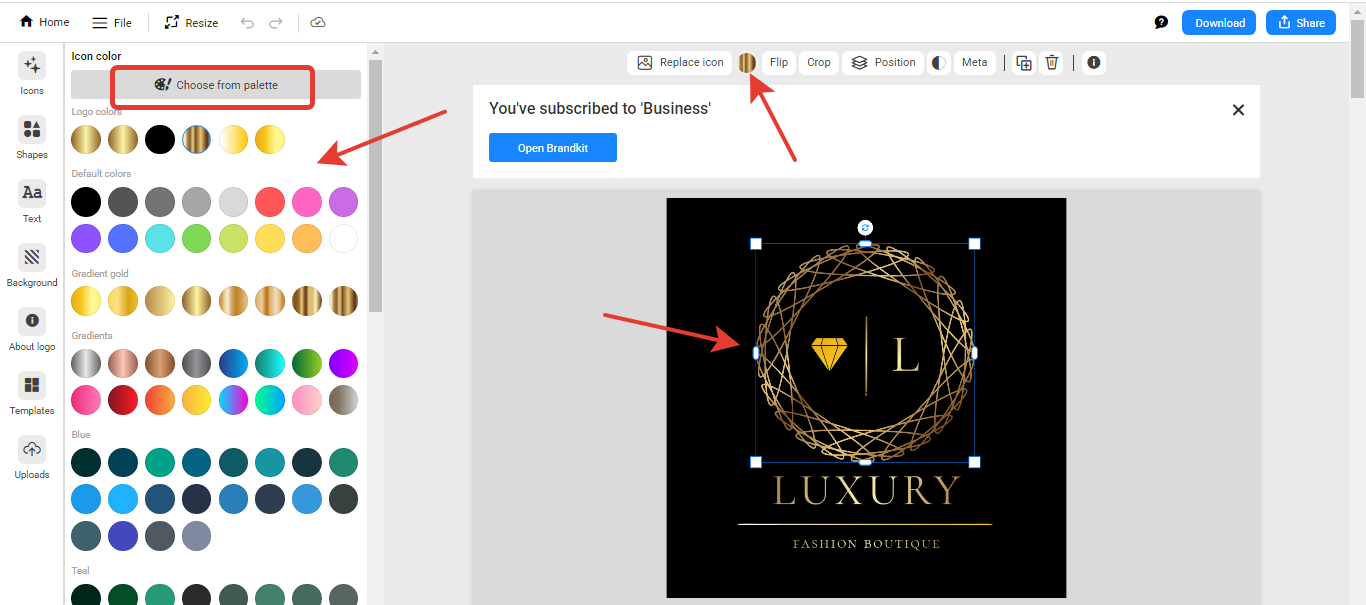Open the Background panel
Screen dimensions: 1366x605
click(32, 266)
